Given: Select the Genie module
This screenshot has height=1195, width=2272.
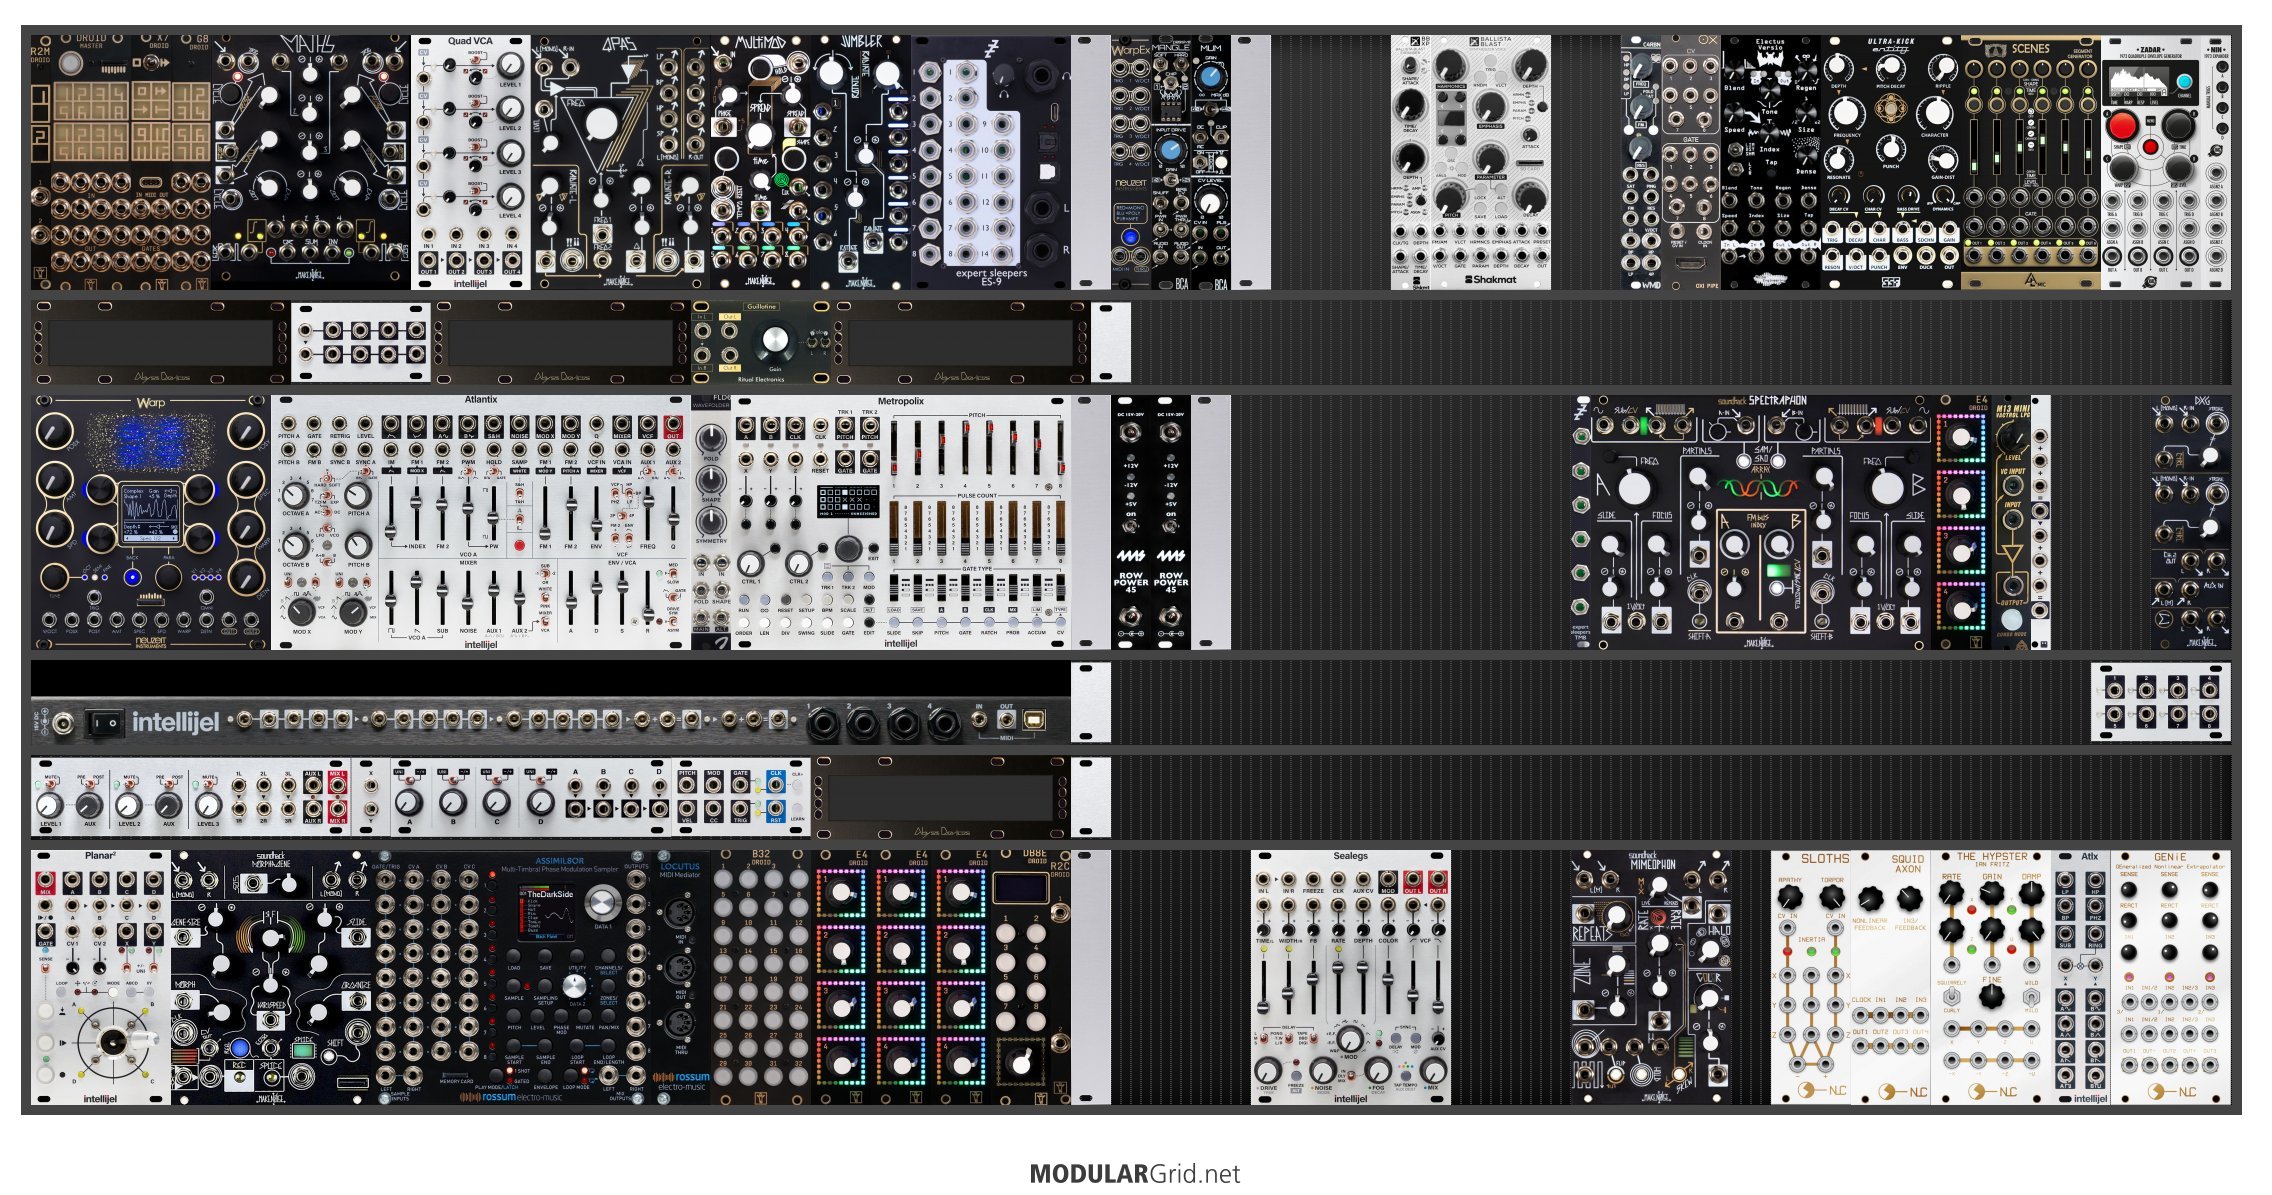Looking at the screenshot, I should click(x=2171, y=978).
